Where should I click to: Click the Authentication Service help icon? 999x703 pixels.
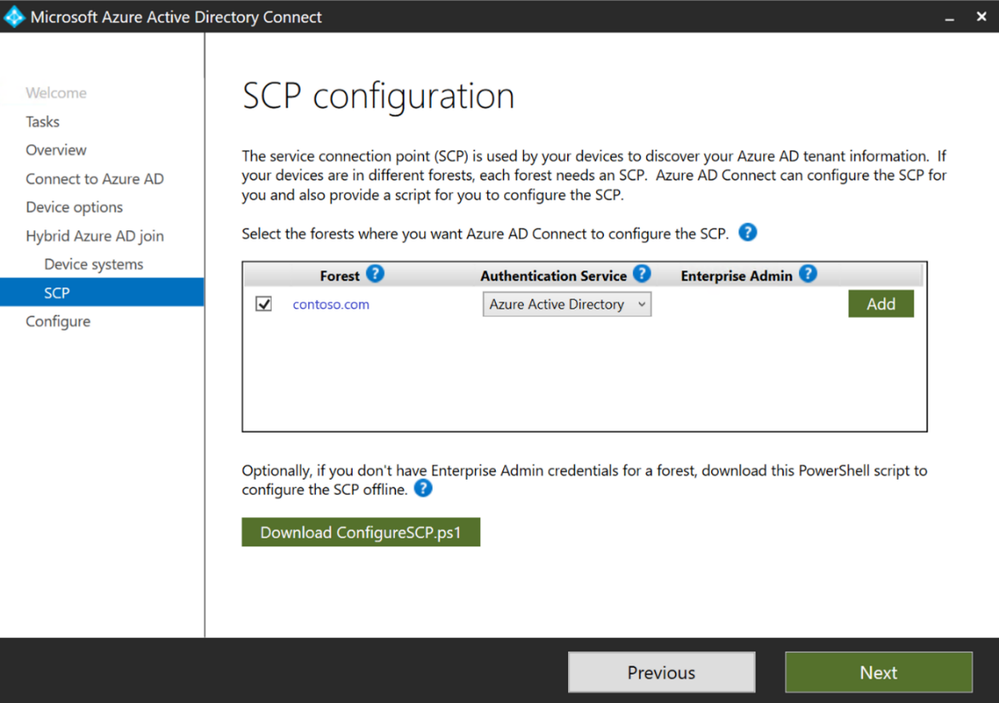[x=642, y=274]
